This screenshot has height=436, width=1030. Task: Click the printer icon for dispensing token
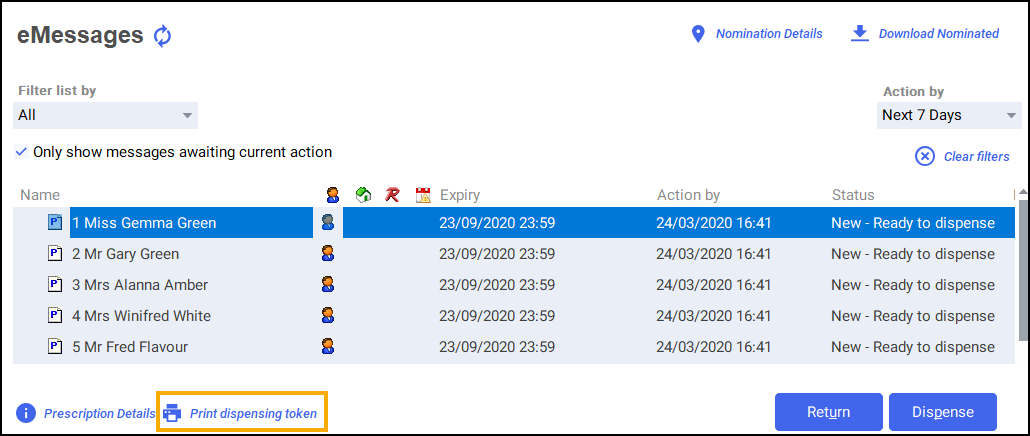point(173,413)
